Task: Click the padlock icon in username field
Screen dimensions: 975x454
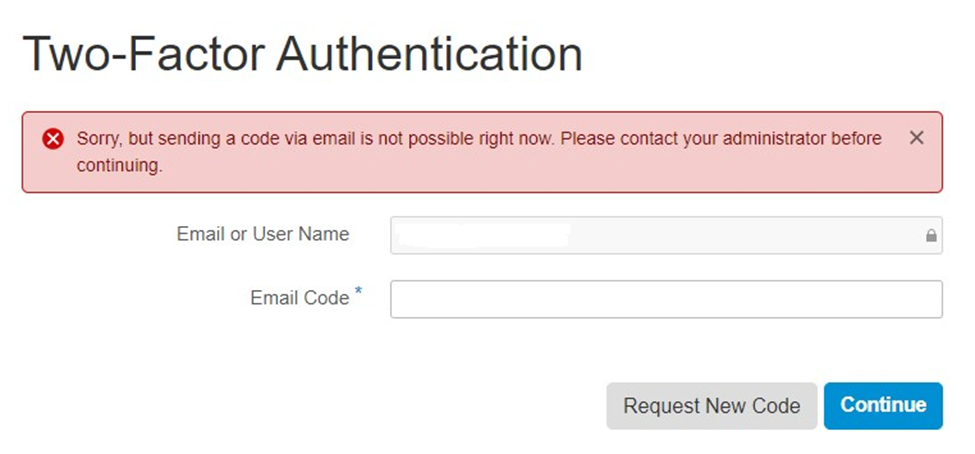Action: coord(931,236)
